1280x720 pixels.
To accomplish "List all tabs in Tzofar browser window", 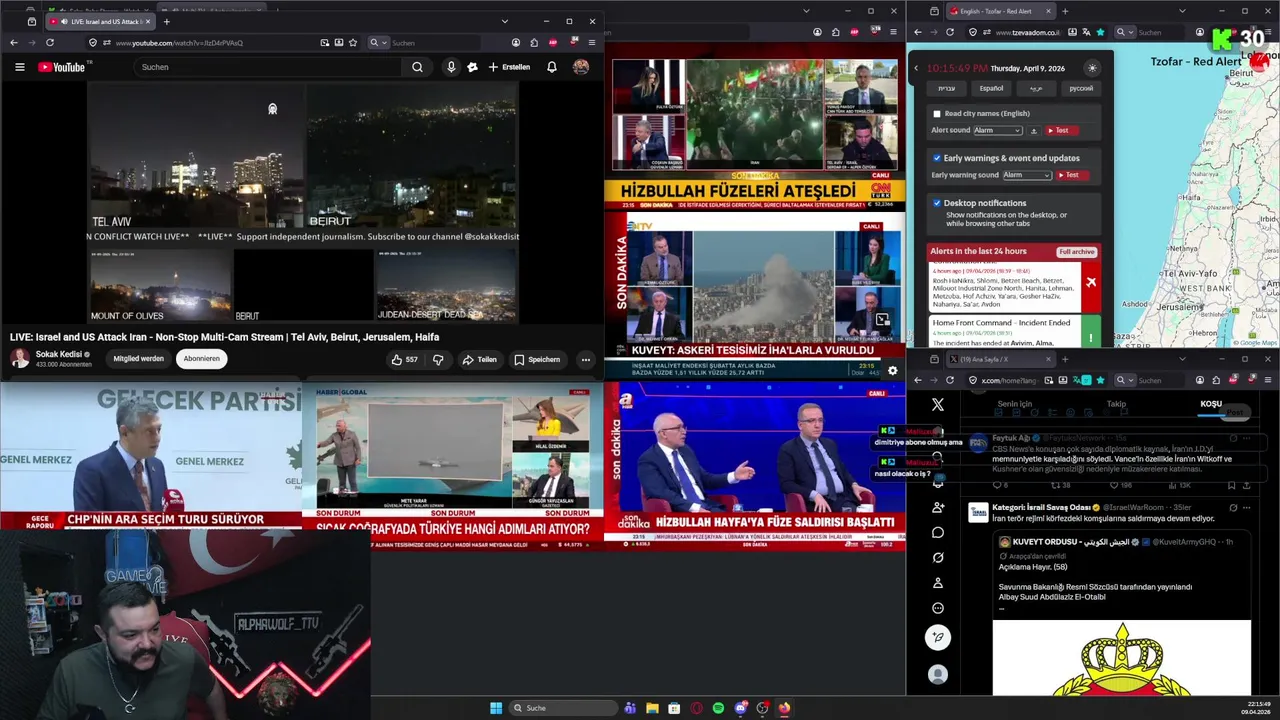I will pos(1183,11).
